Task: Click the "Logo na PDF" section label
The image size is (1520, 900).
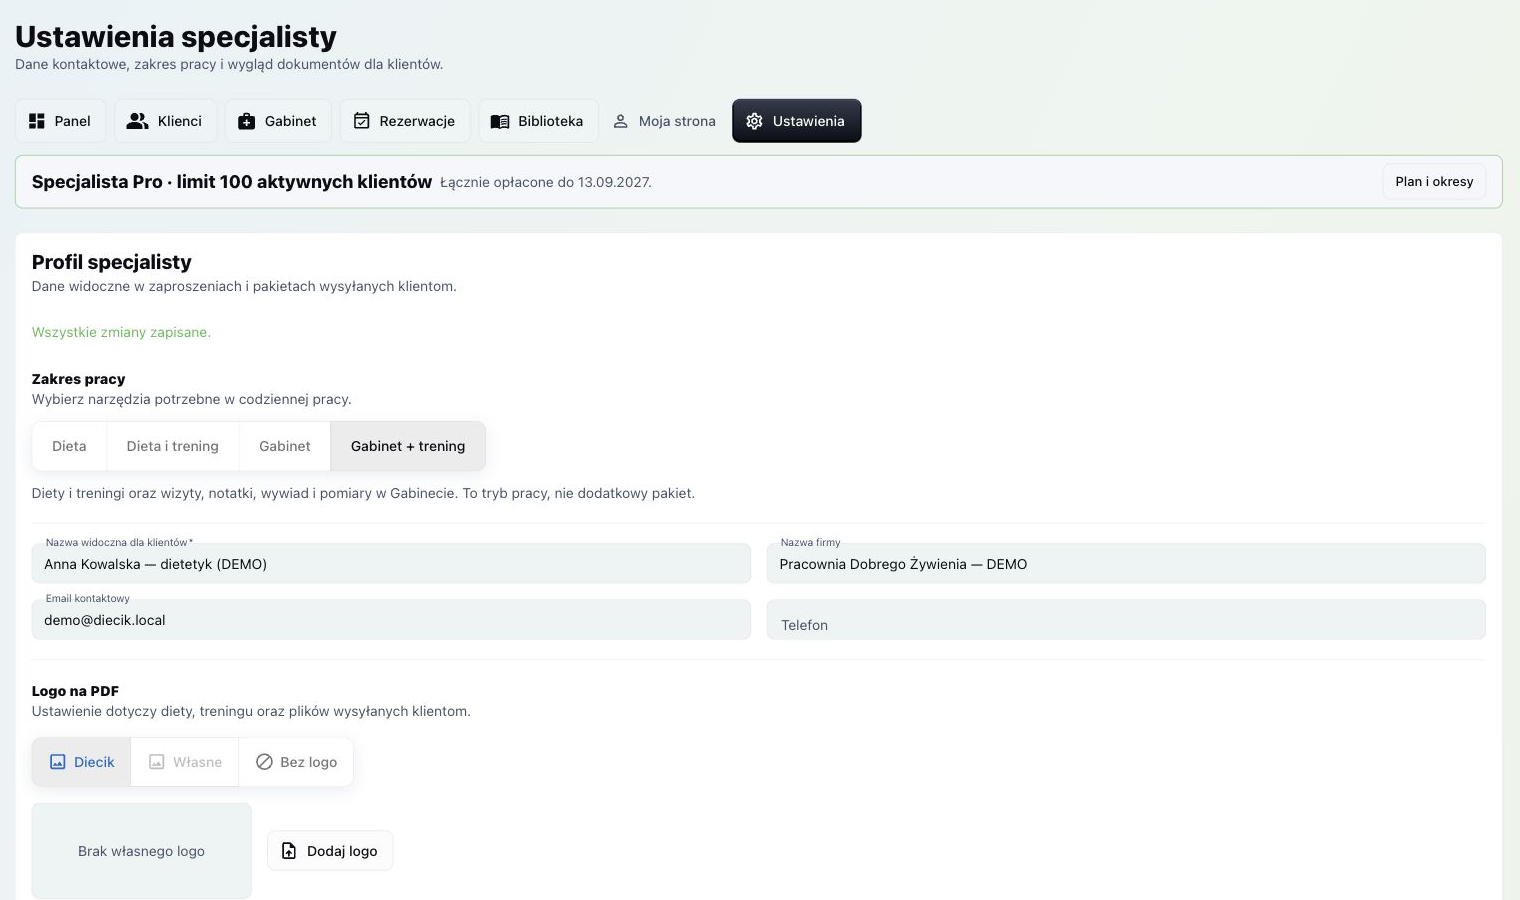Action: point(76,691)
